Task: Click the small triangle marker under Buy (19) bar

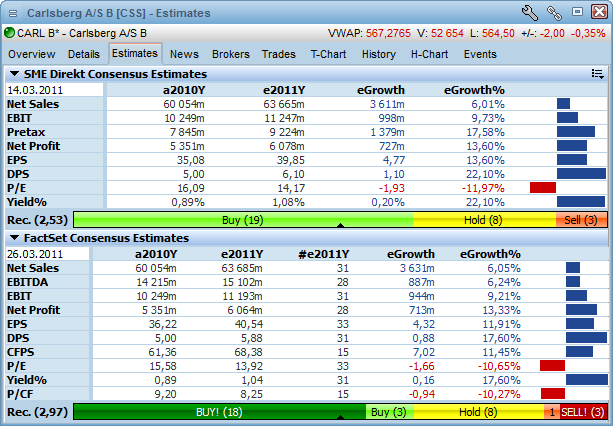Action: click(341, 226)
